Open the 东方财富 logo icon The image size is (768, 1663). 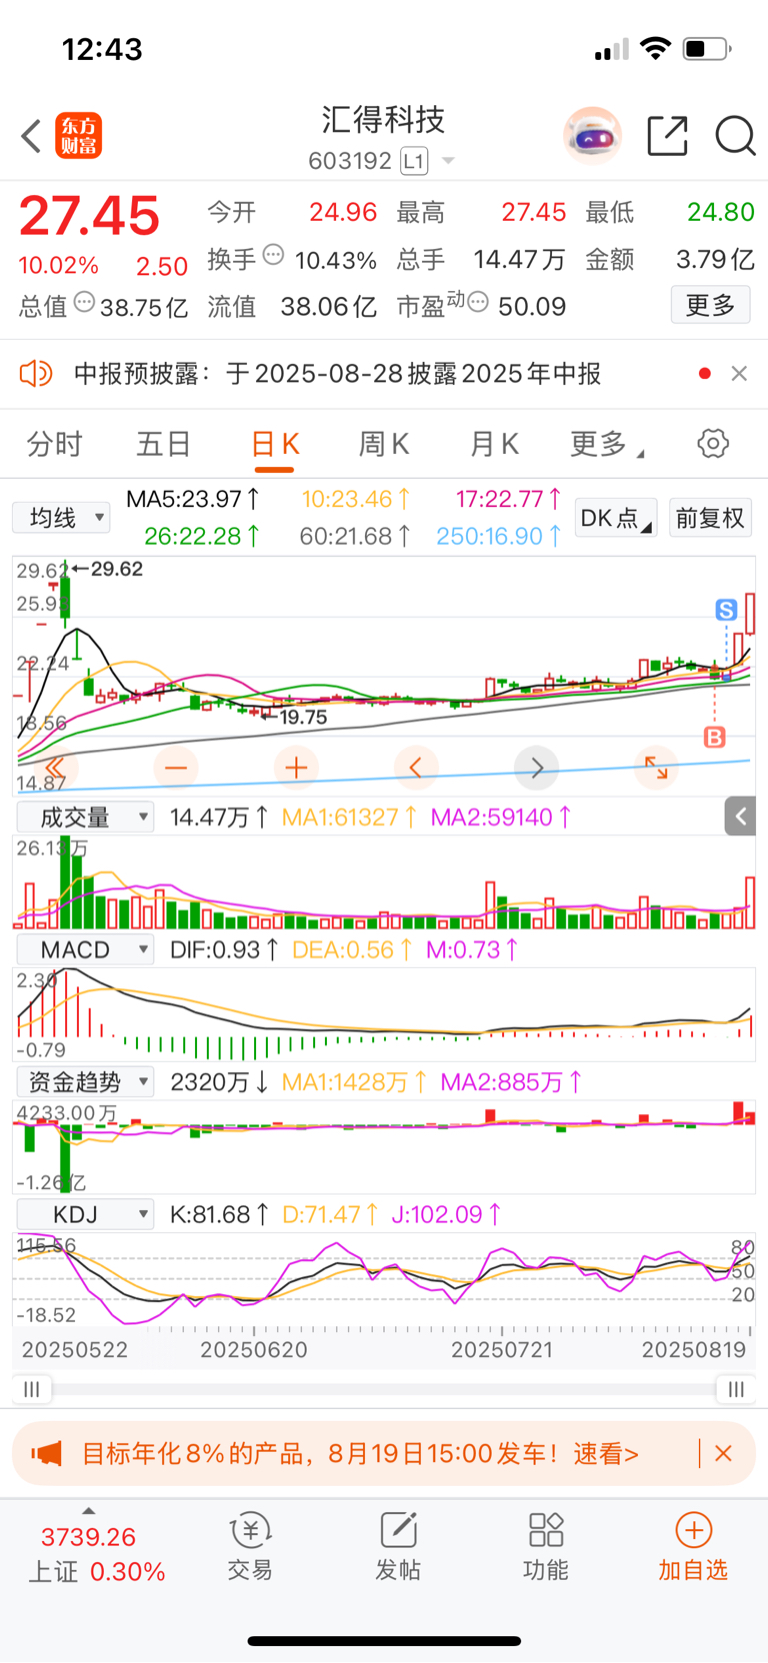pyautogui.click(x=78, y=136)
